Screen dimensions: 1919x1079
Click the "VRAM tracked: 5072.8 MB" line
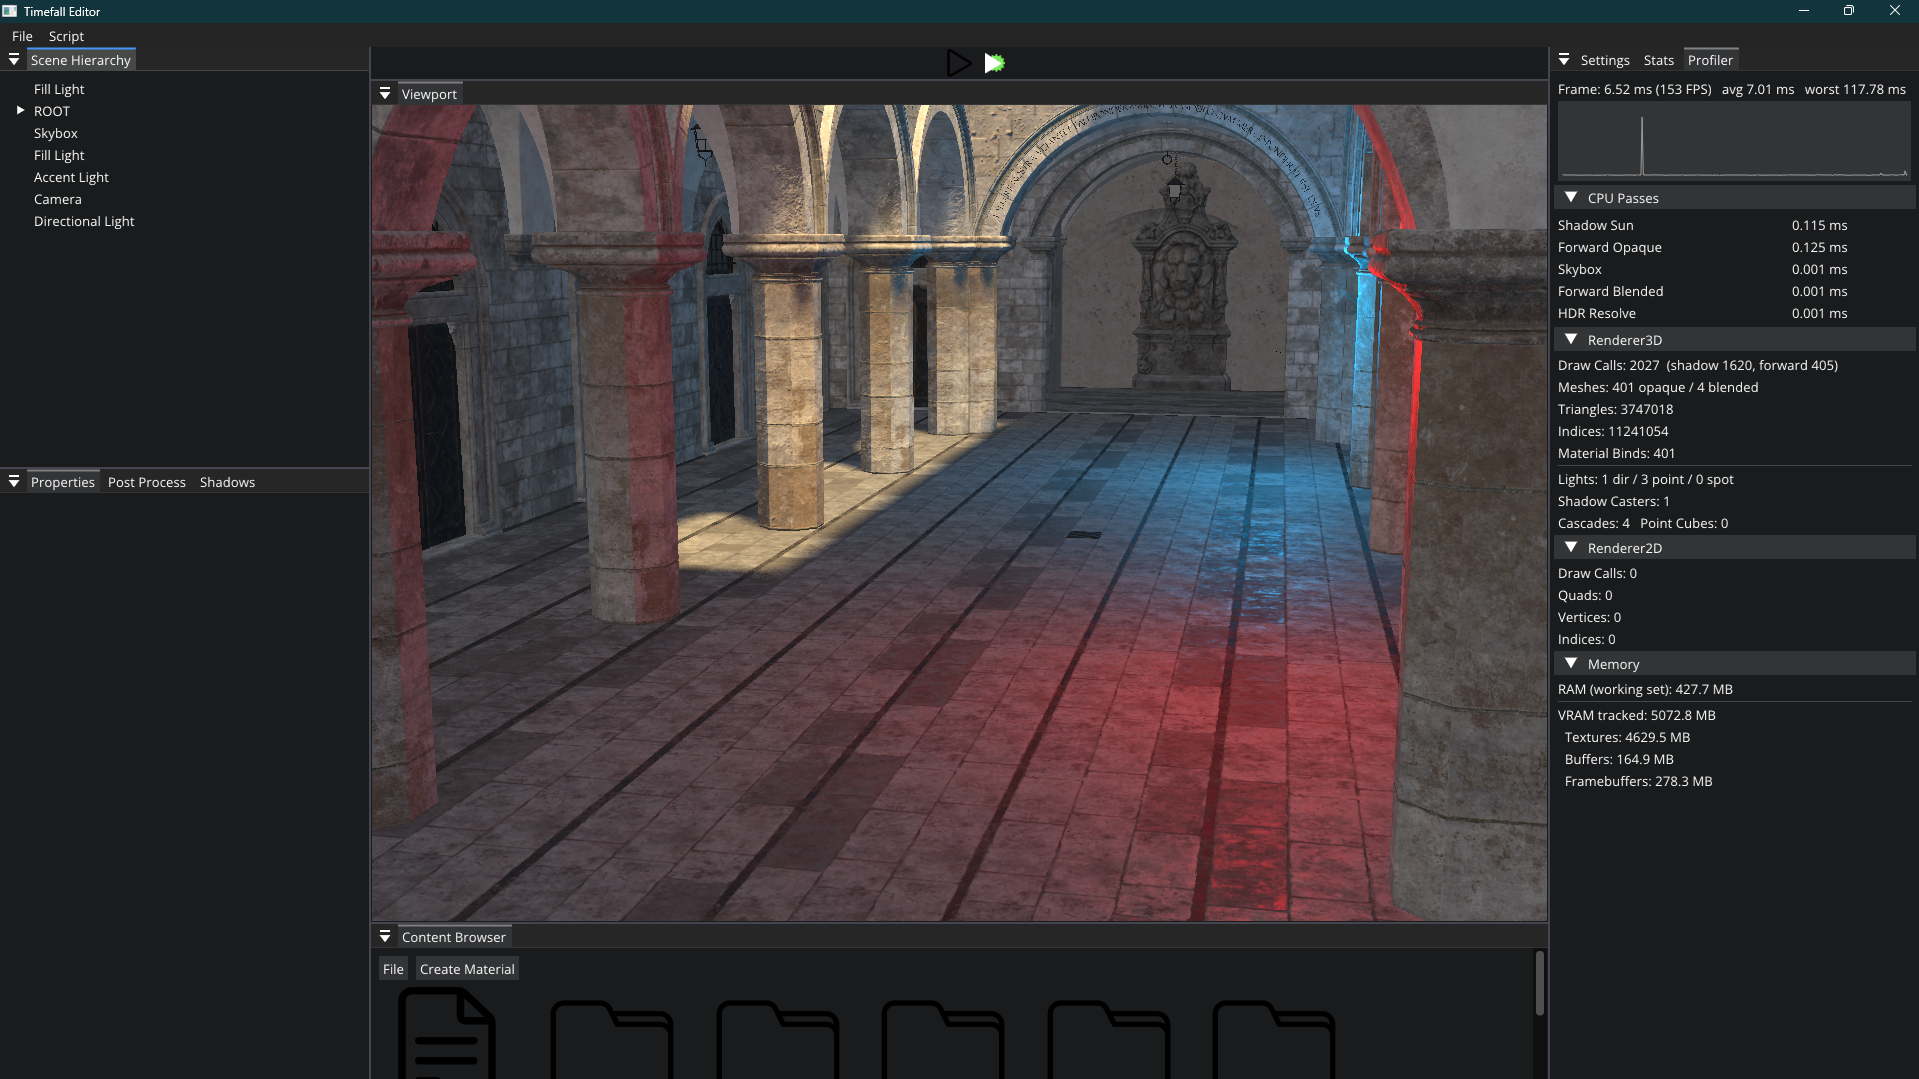point(1636,715)
